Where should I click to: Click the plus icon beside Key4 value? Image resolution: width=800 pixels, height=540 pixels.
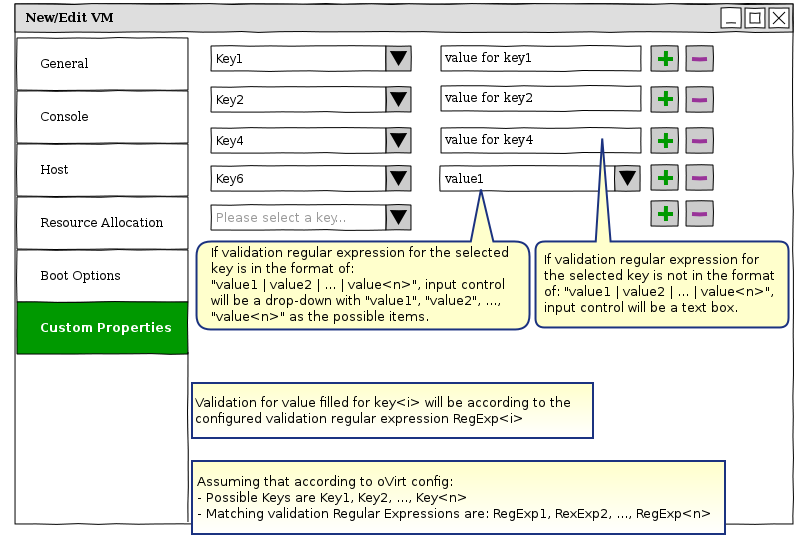click(665, 141)
